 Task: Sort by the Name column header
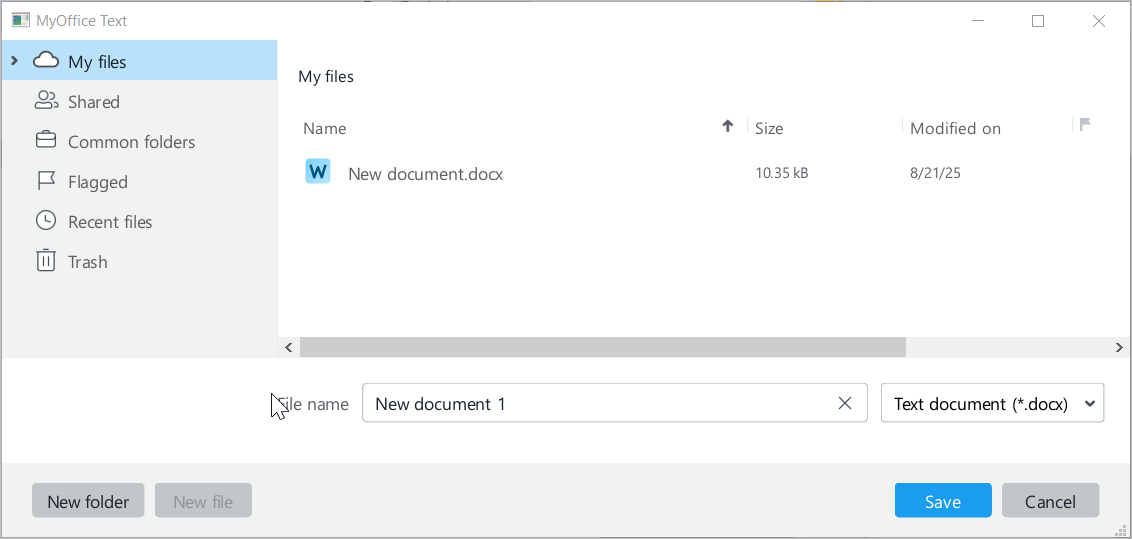point(325,128)
